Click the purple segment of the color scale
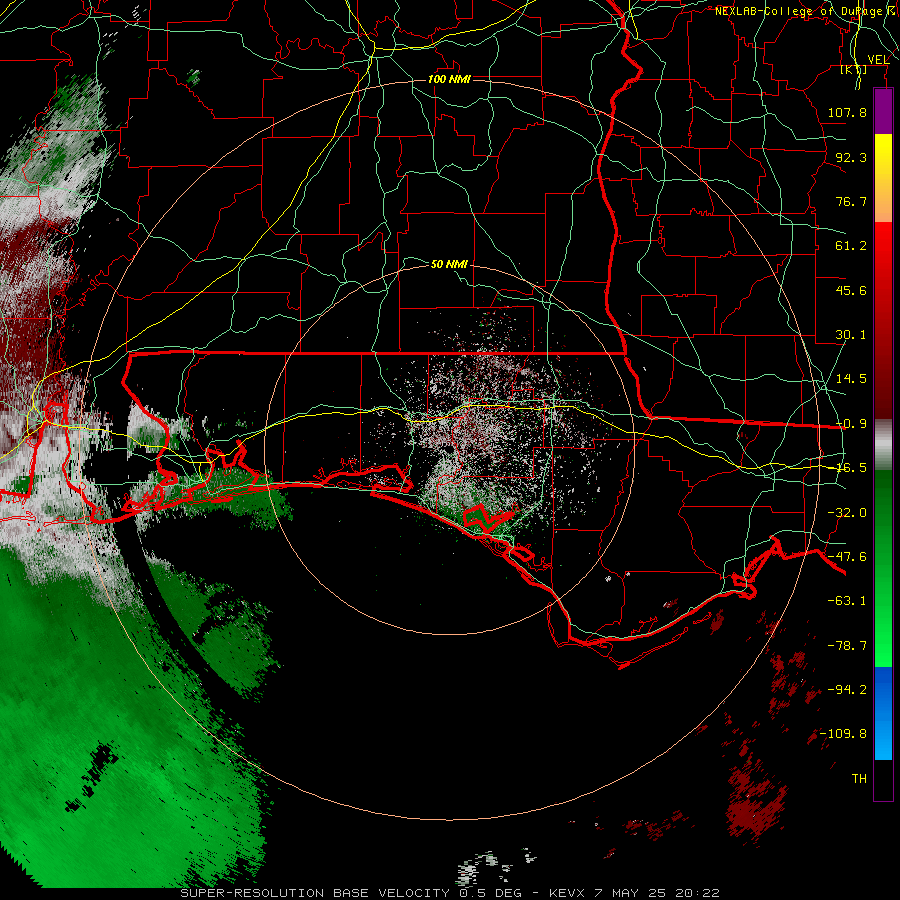 [883, 111]
